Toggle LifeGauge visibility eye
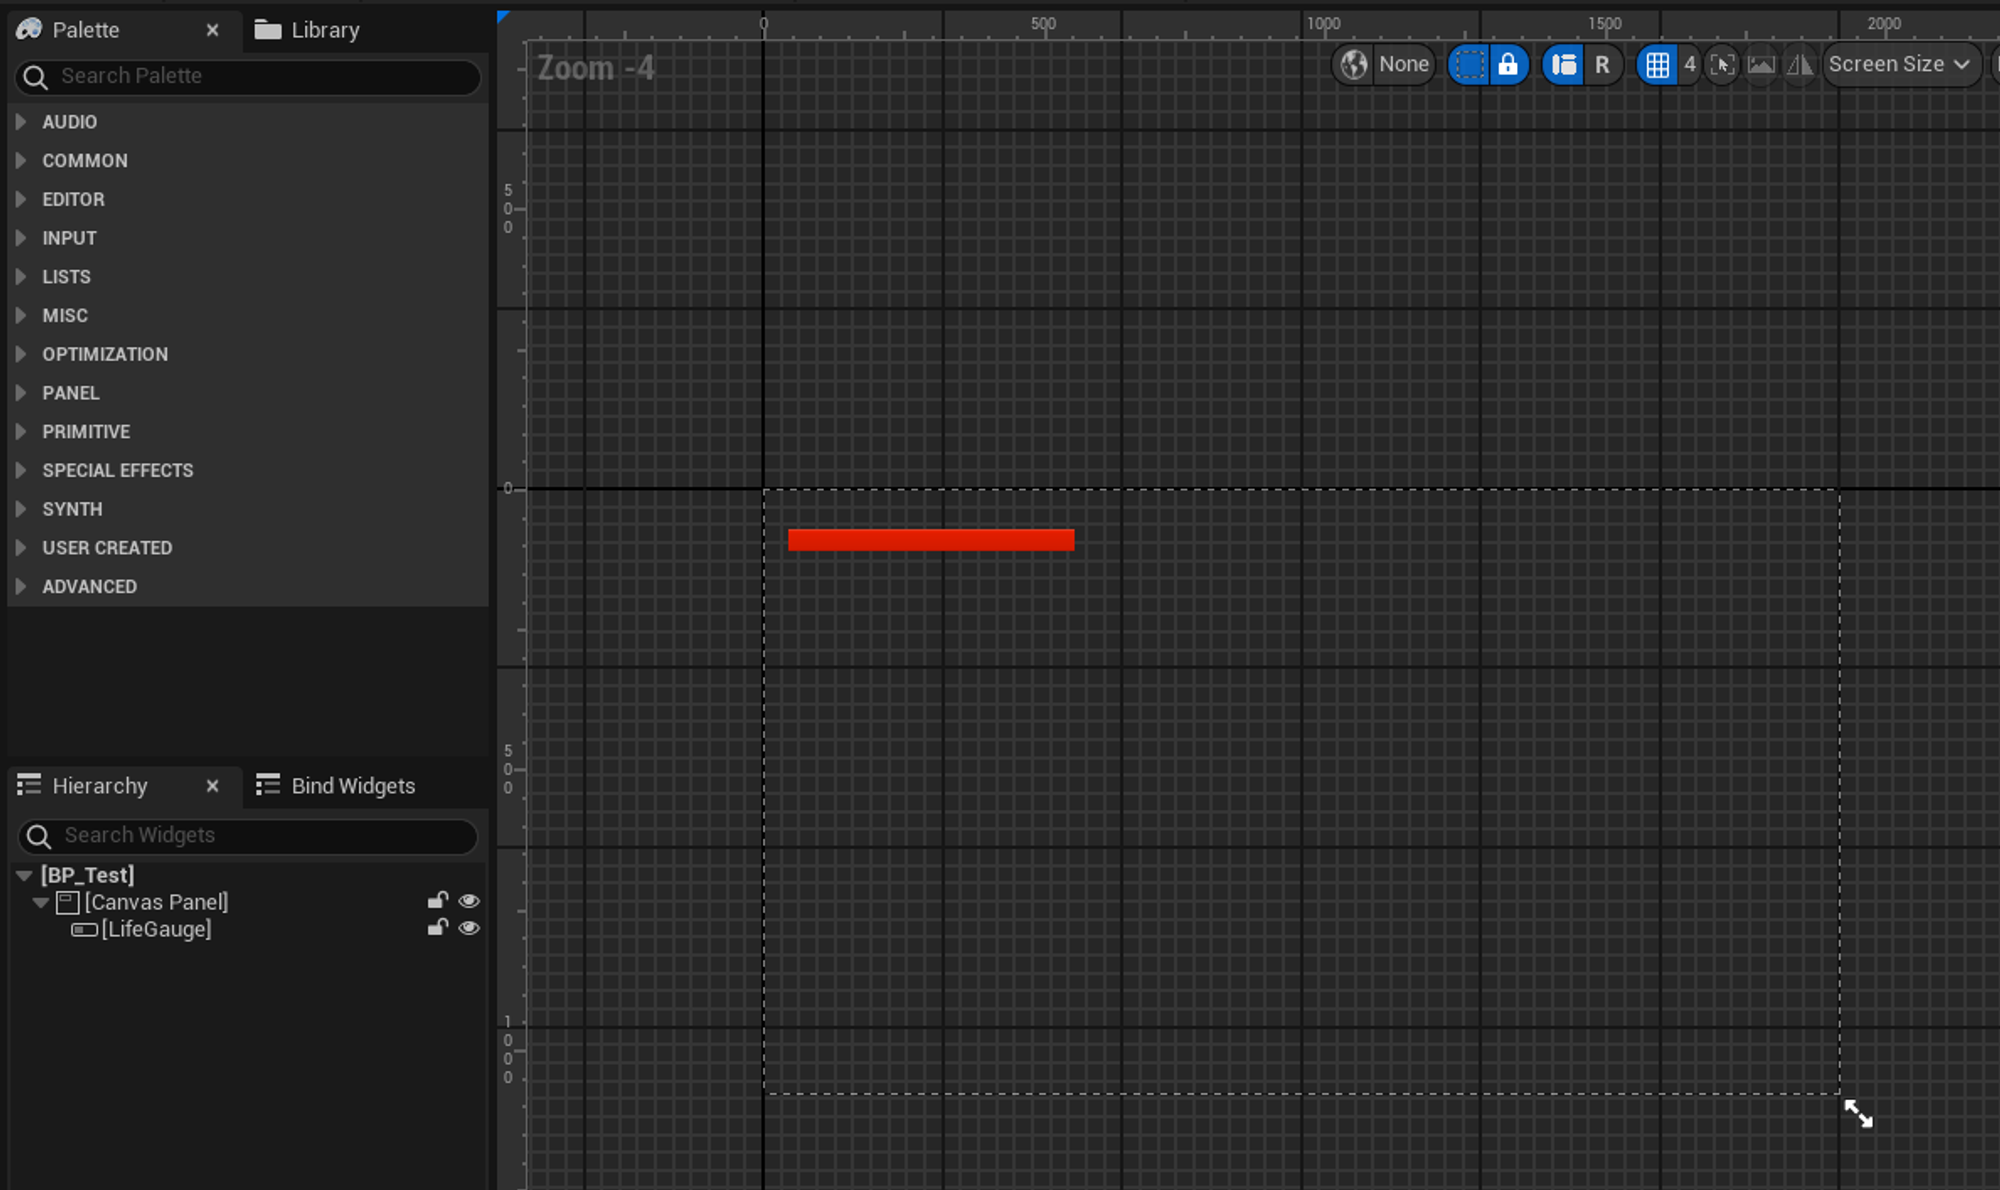Image resolution: width=2000 pixels, height=1190 pixels. click(x=469, y=928)
